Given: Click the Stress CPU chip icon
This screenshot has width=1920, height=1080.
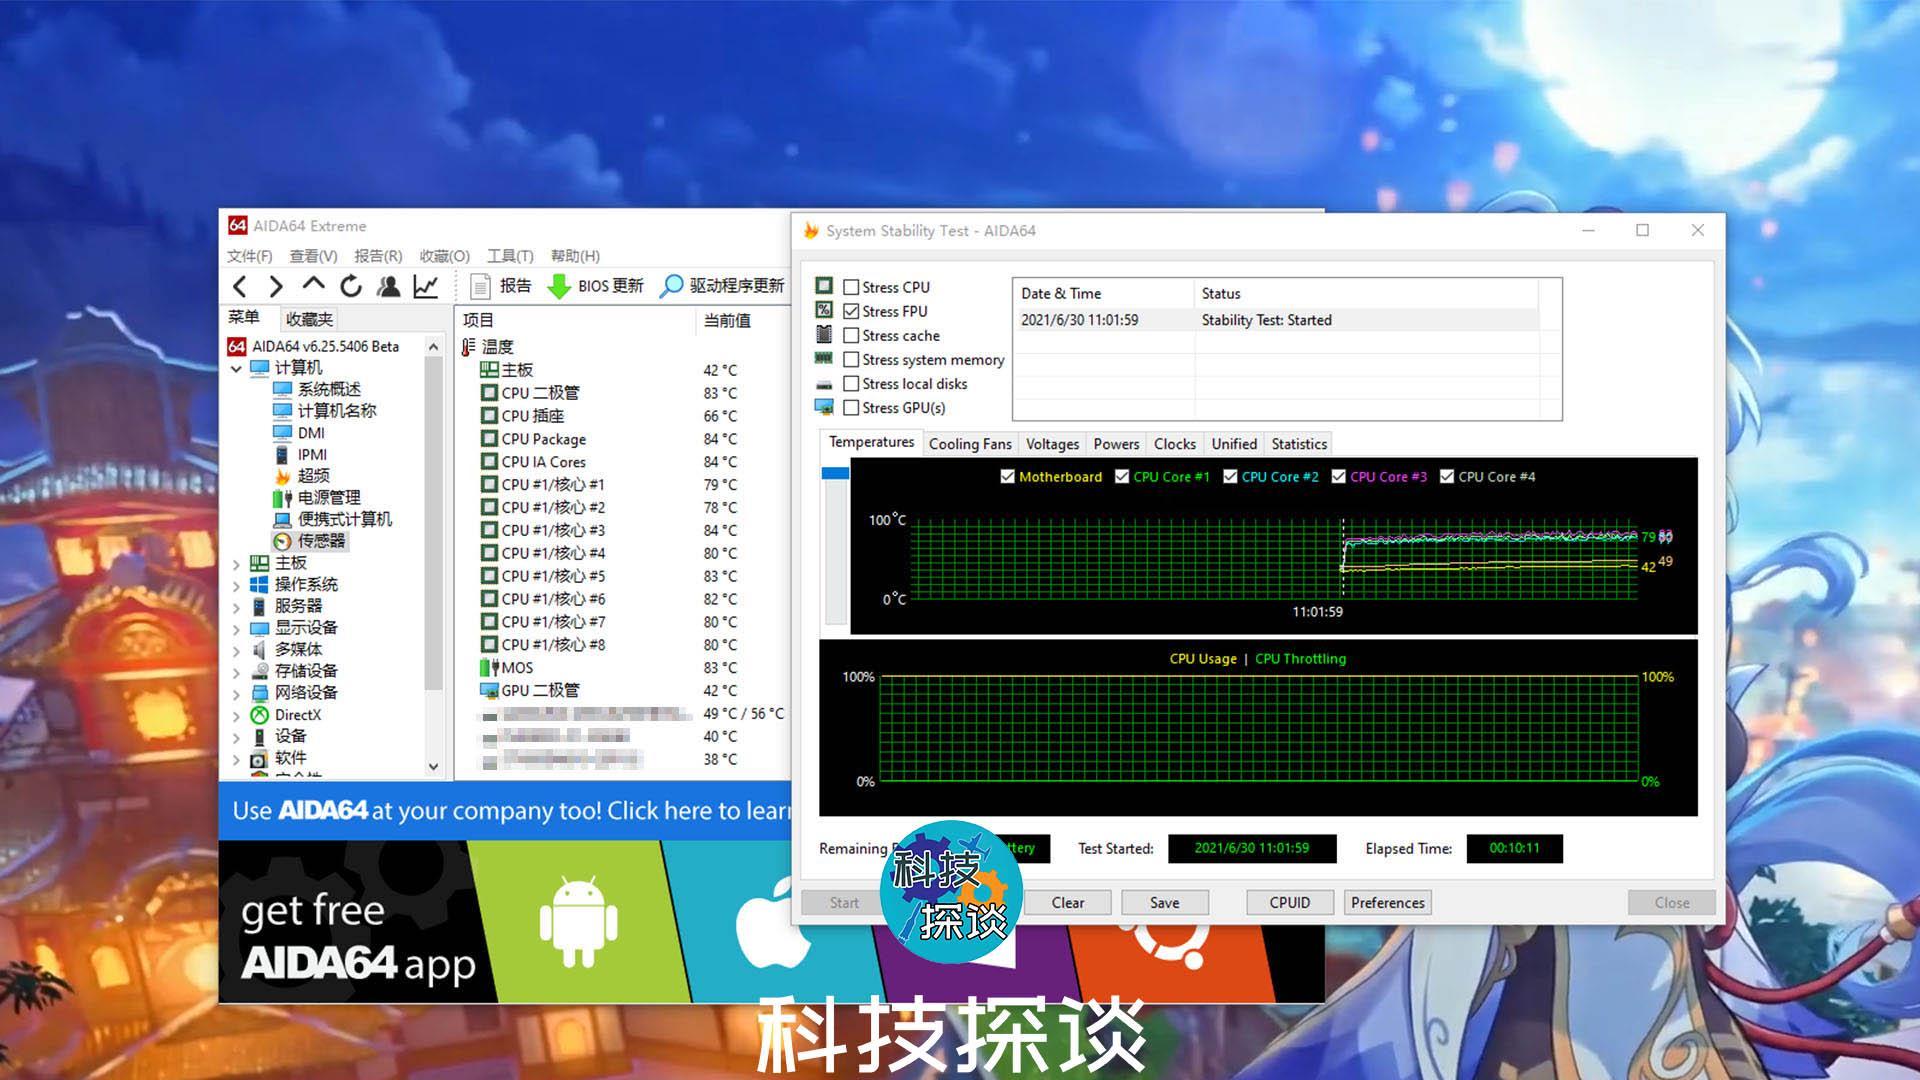Looking at the screenshot, I should click(x=824, y=286).
